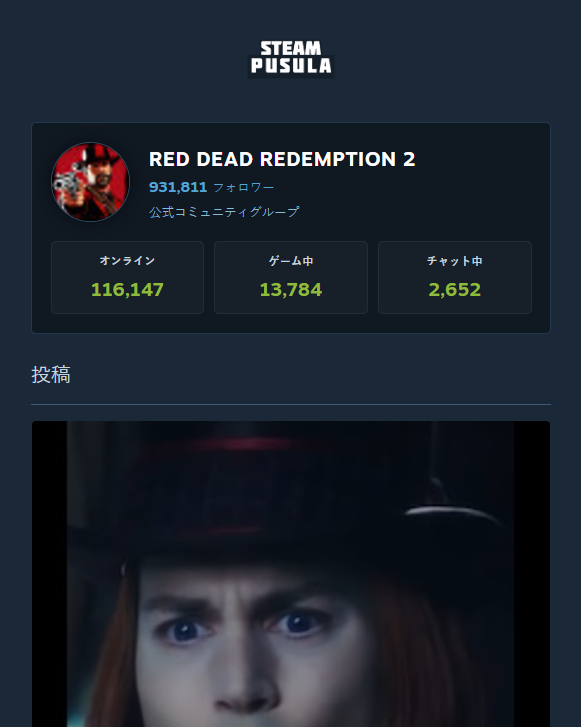The image size is (581, 727).
Task: Click the Steam Pusula logo
Action: pyautogui.click(x=291, y=58)
